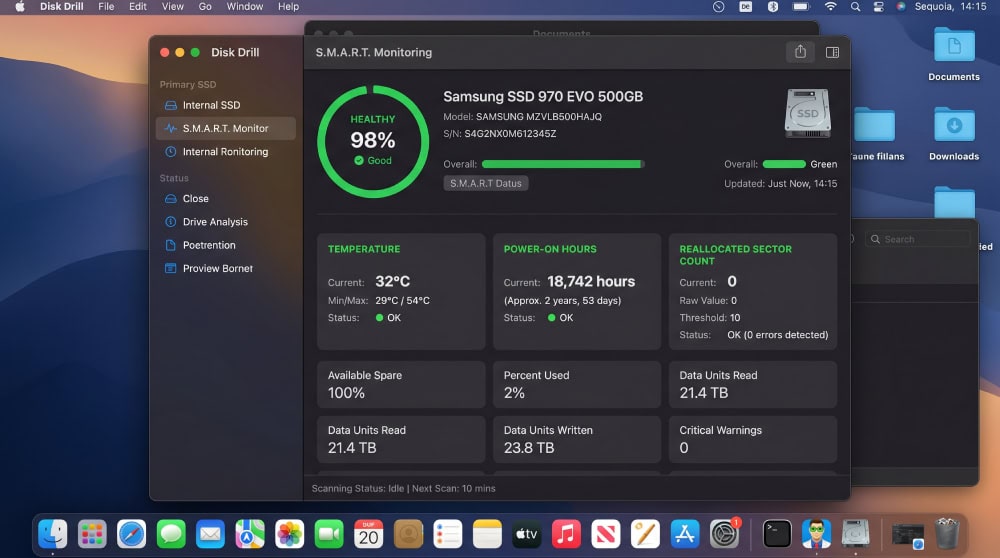Select Drive Analysis in sidebar
Viewport: 1000px width, 558px height.
[226, 222]
